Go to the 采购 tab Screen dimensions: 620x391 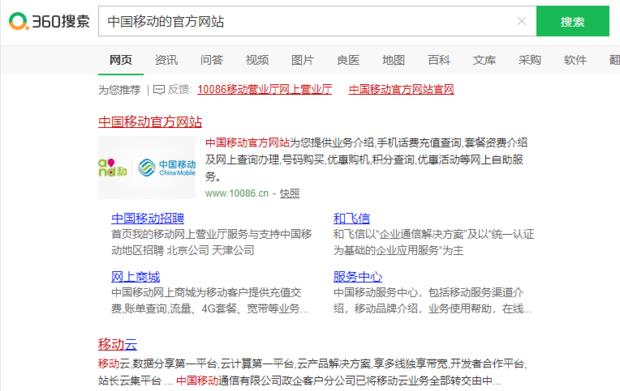coord(530,60)
